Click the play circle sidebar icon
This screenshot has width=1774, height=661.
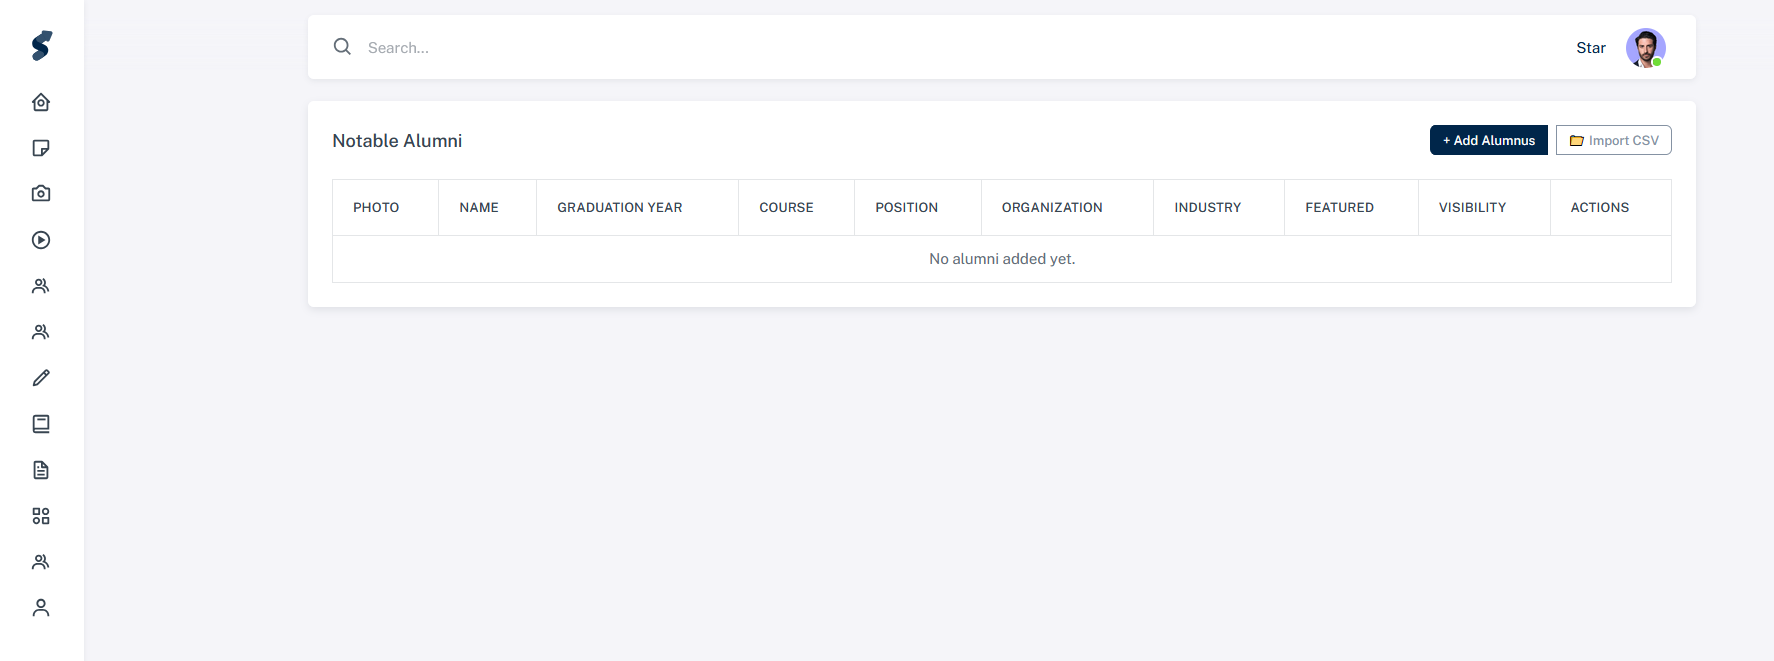coord(41,240)
